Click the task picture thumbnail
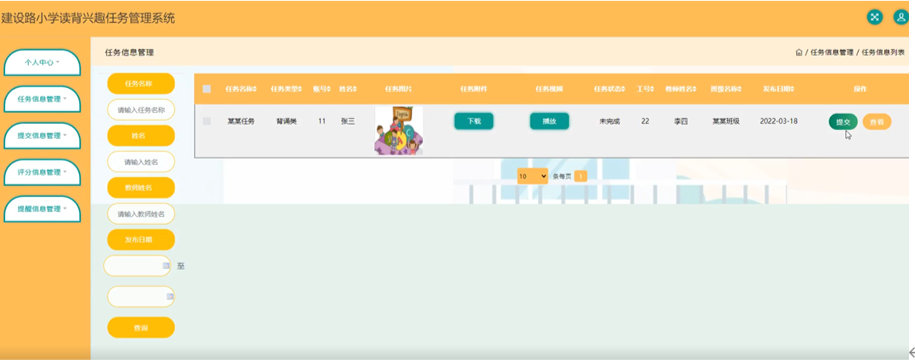Image resolution: width=915 pixels, height=361 pixels. pos(399,131)
